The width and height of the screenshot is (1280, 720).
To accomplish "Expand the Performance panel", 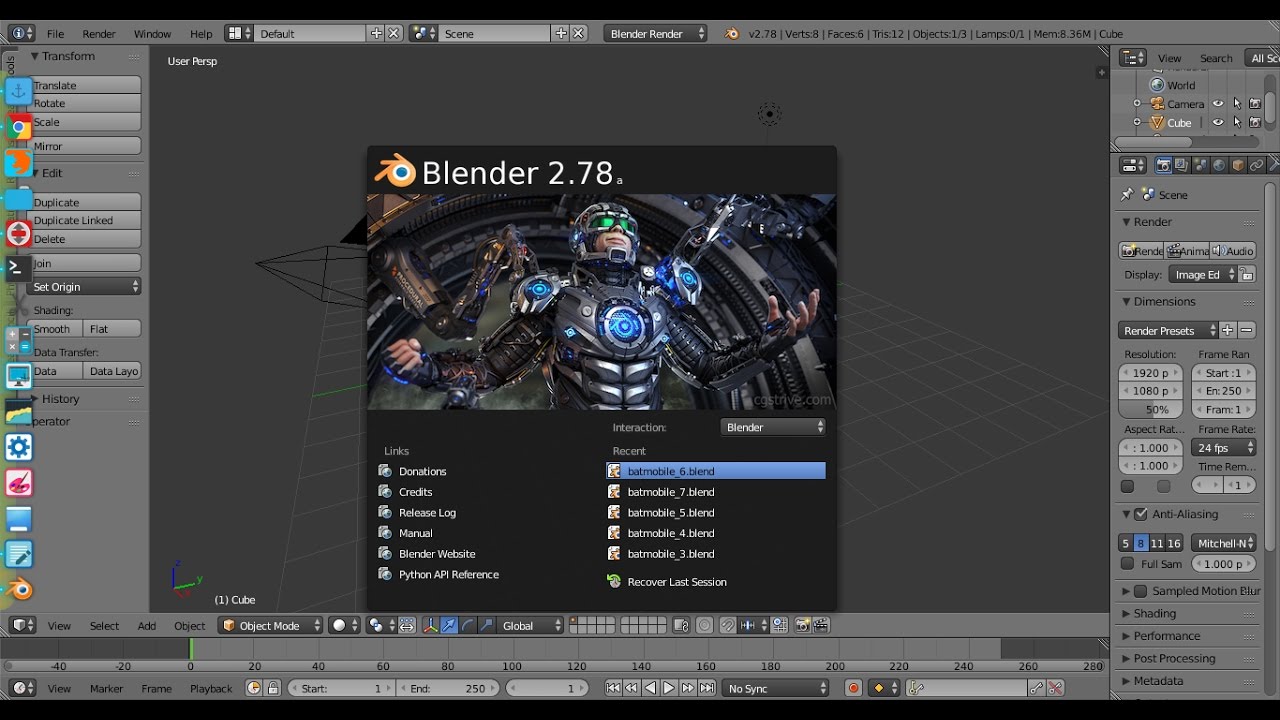I will point(1166,636).
